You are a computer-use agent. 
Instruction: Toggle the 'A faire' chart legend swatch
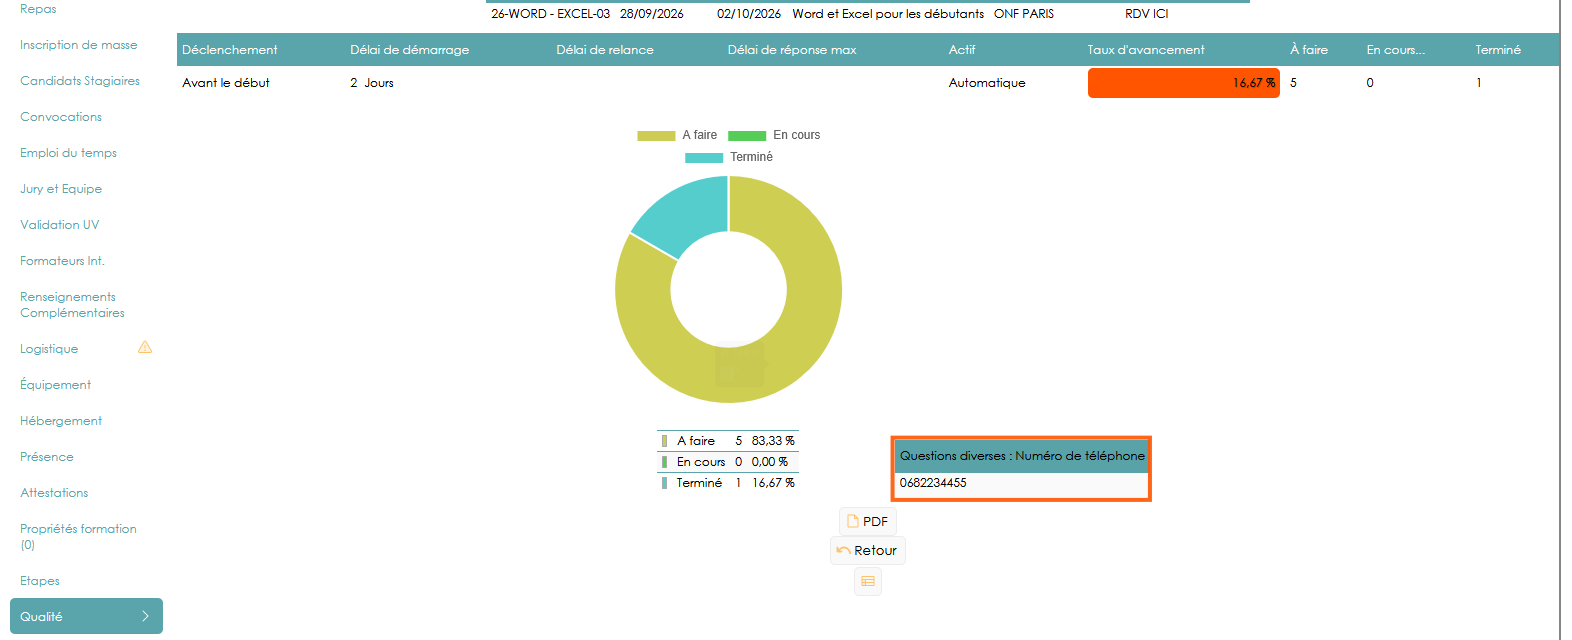656,135
